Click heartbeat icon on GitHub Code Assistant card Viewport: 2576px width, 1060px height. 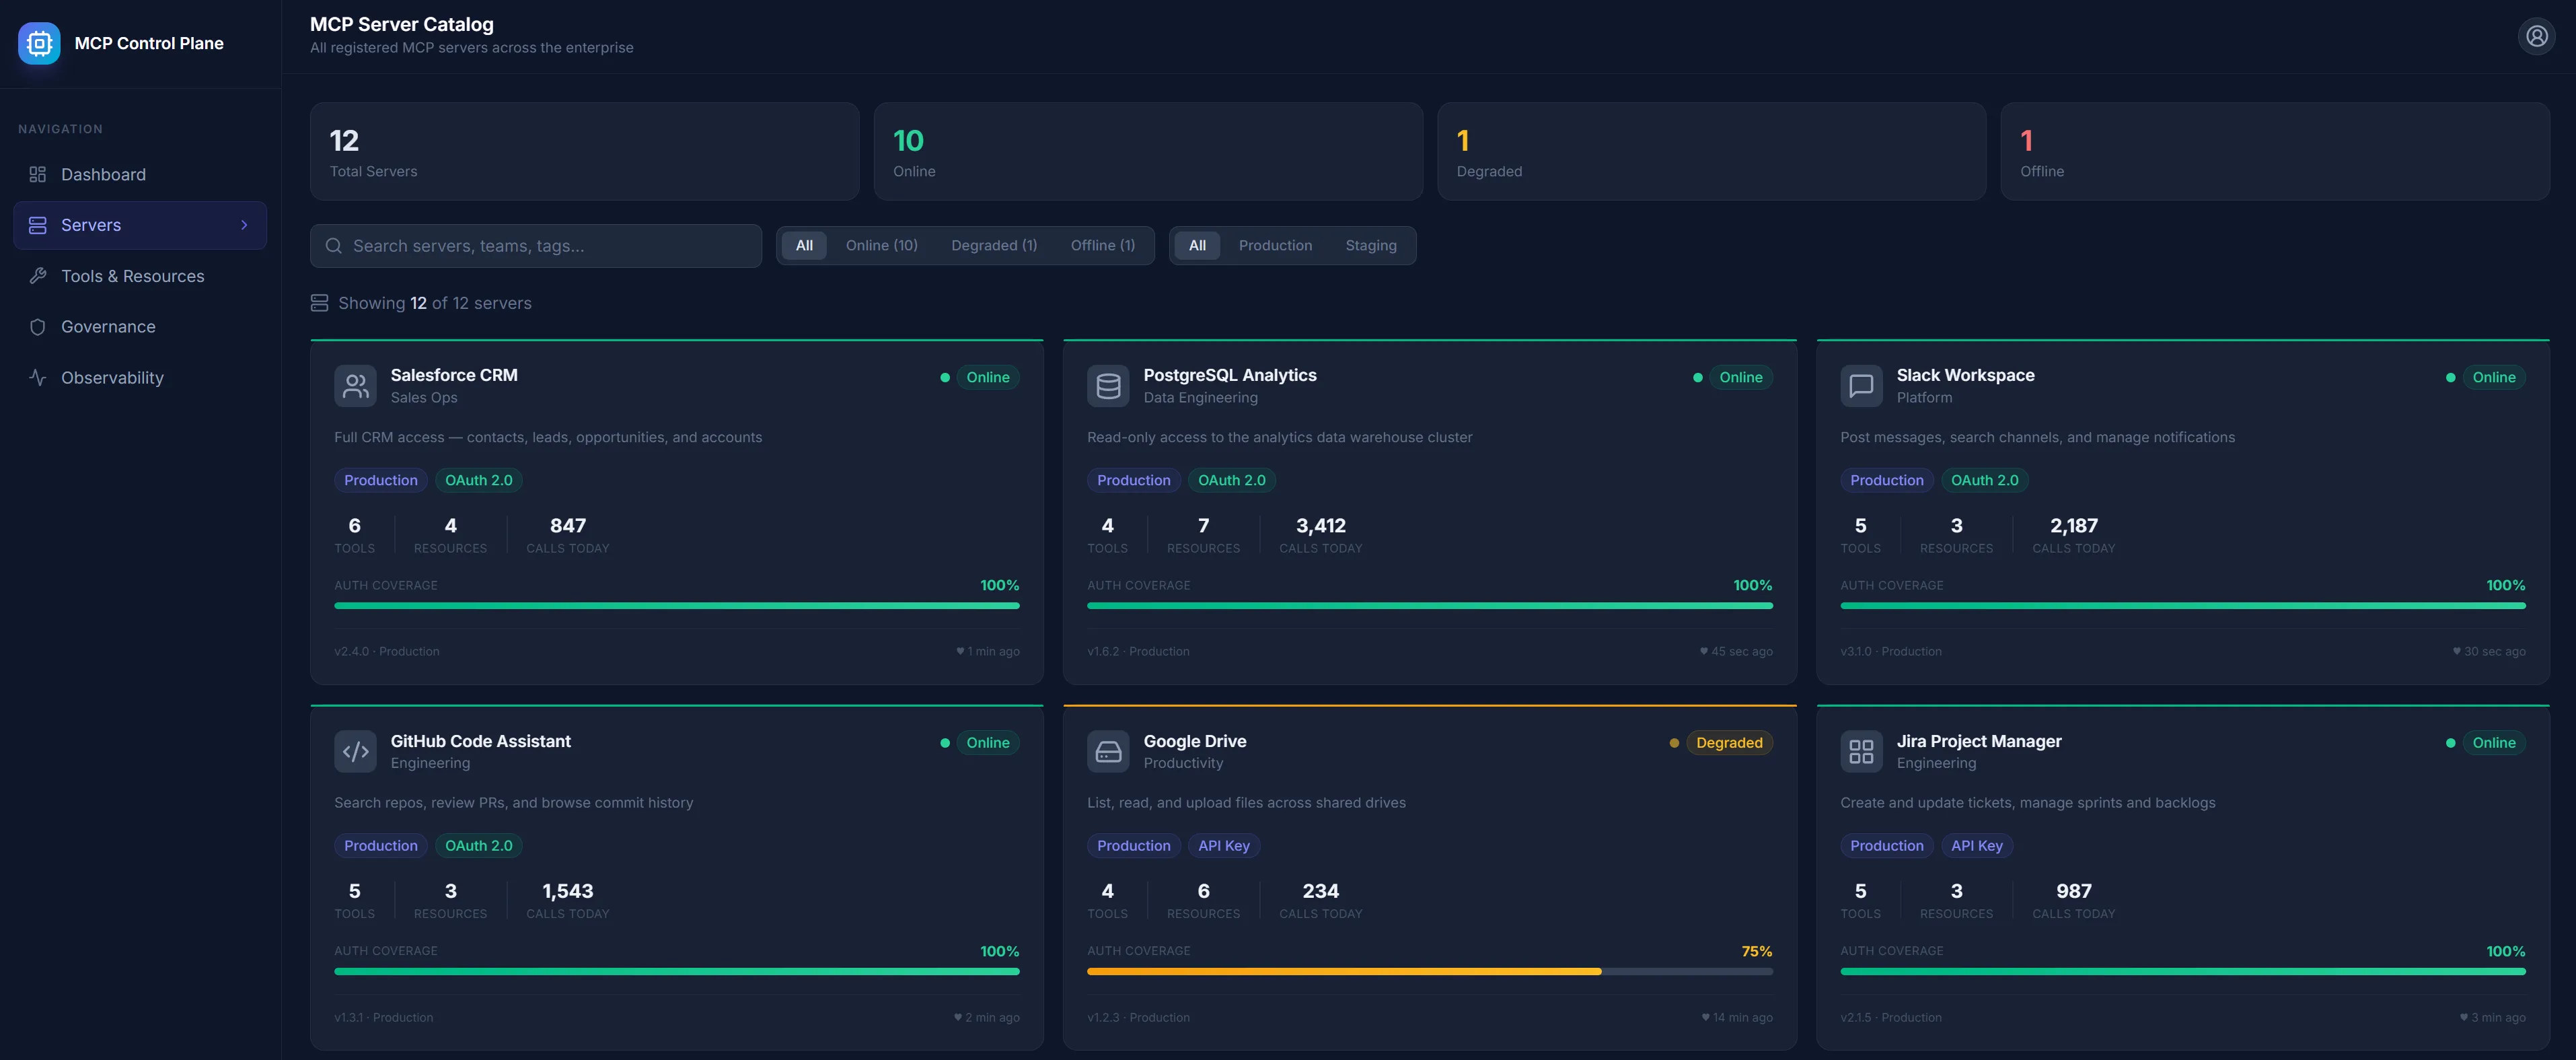(x=958, y=1017)
